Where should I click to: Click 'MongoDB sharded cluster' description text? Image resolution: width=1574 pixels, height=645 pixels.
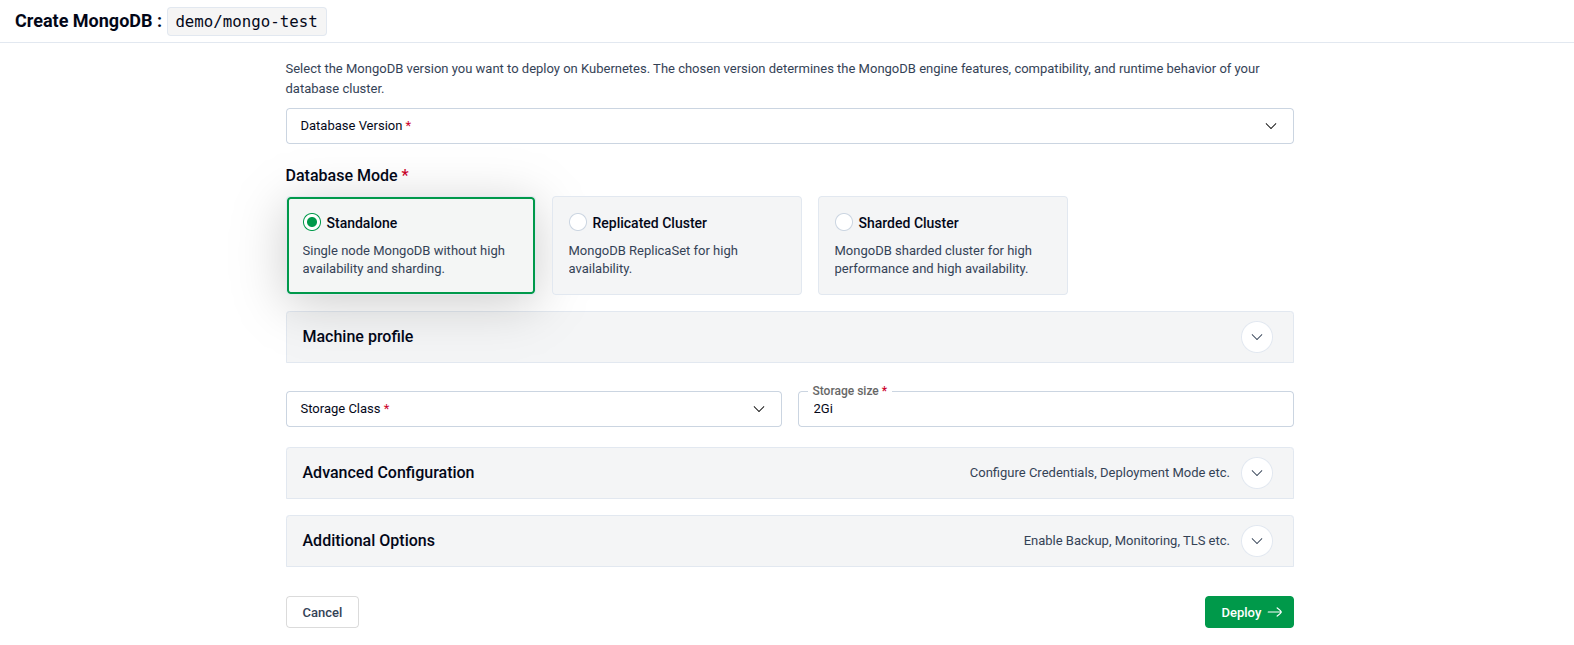coord(933,259)
